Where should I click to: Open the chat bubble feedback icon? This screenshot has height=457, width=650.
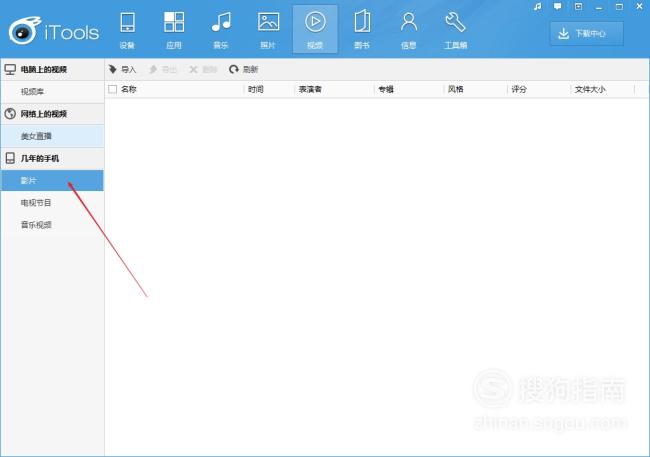coord(558,7)
